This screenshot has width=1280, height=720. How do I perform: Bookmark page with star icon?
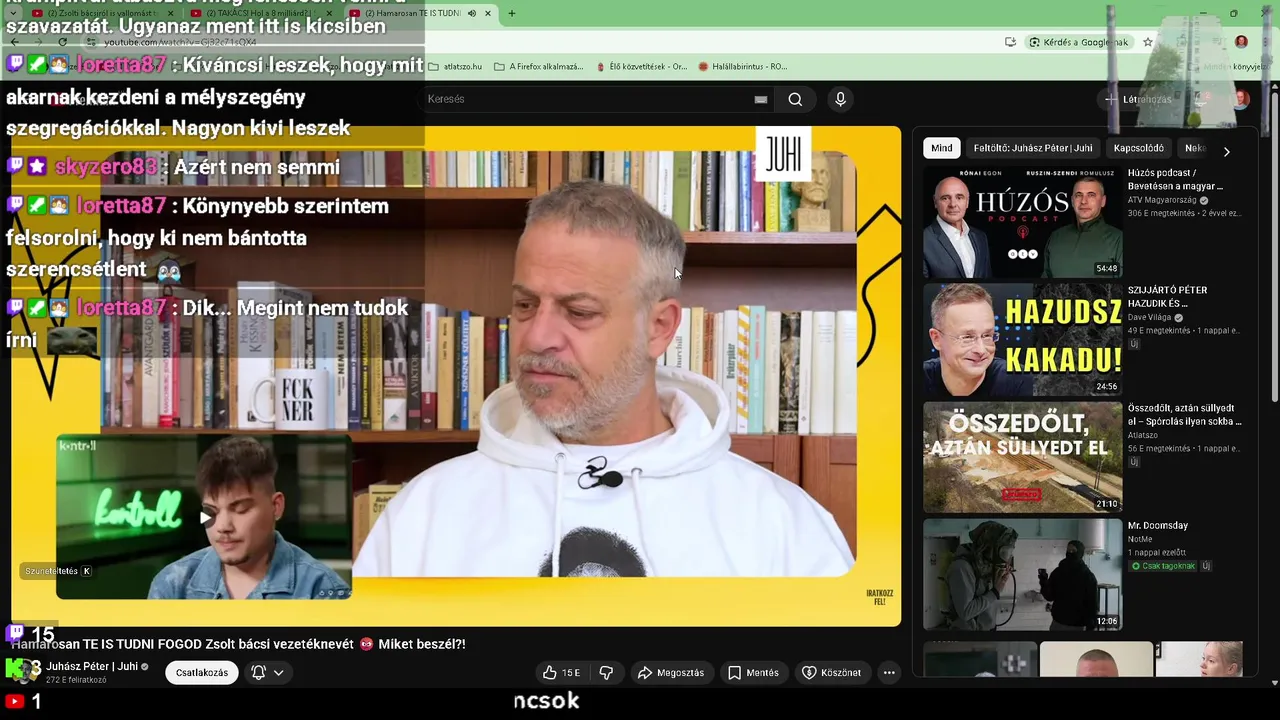(1148, 42)
